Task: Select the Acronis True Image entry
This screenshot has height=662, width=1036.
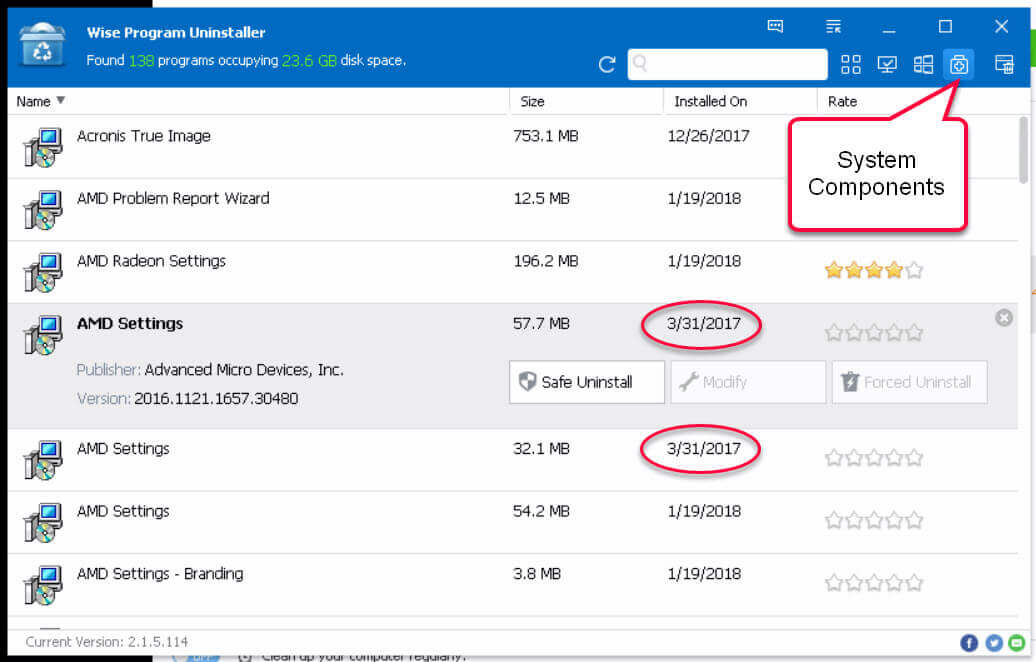Action: coord(513,147)
